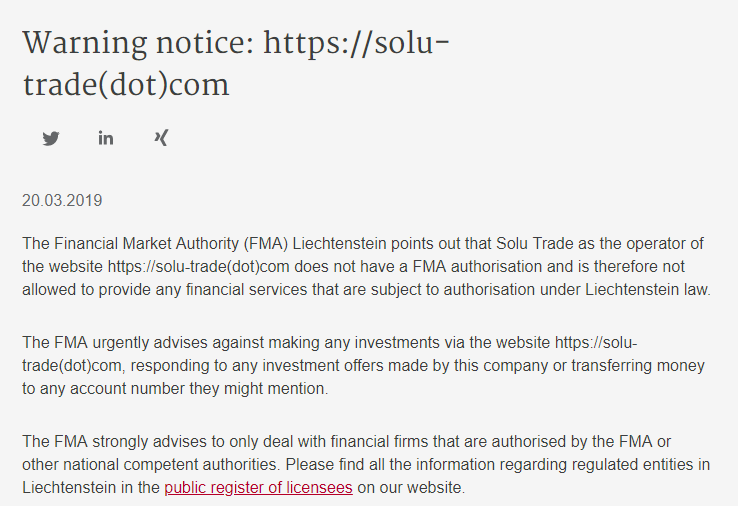Click 'Liechtenstein law' ending the first paragraph
Viewport: 738px width, 506px height.
(x=647, y=289)
